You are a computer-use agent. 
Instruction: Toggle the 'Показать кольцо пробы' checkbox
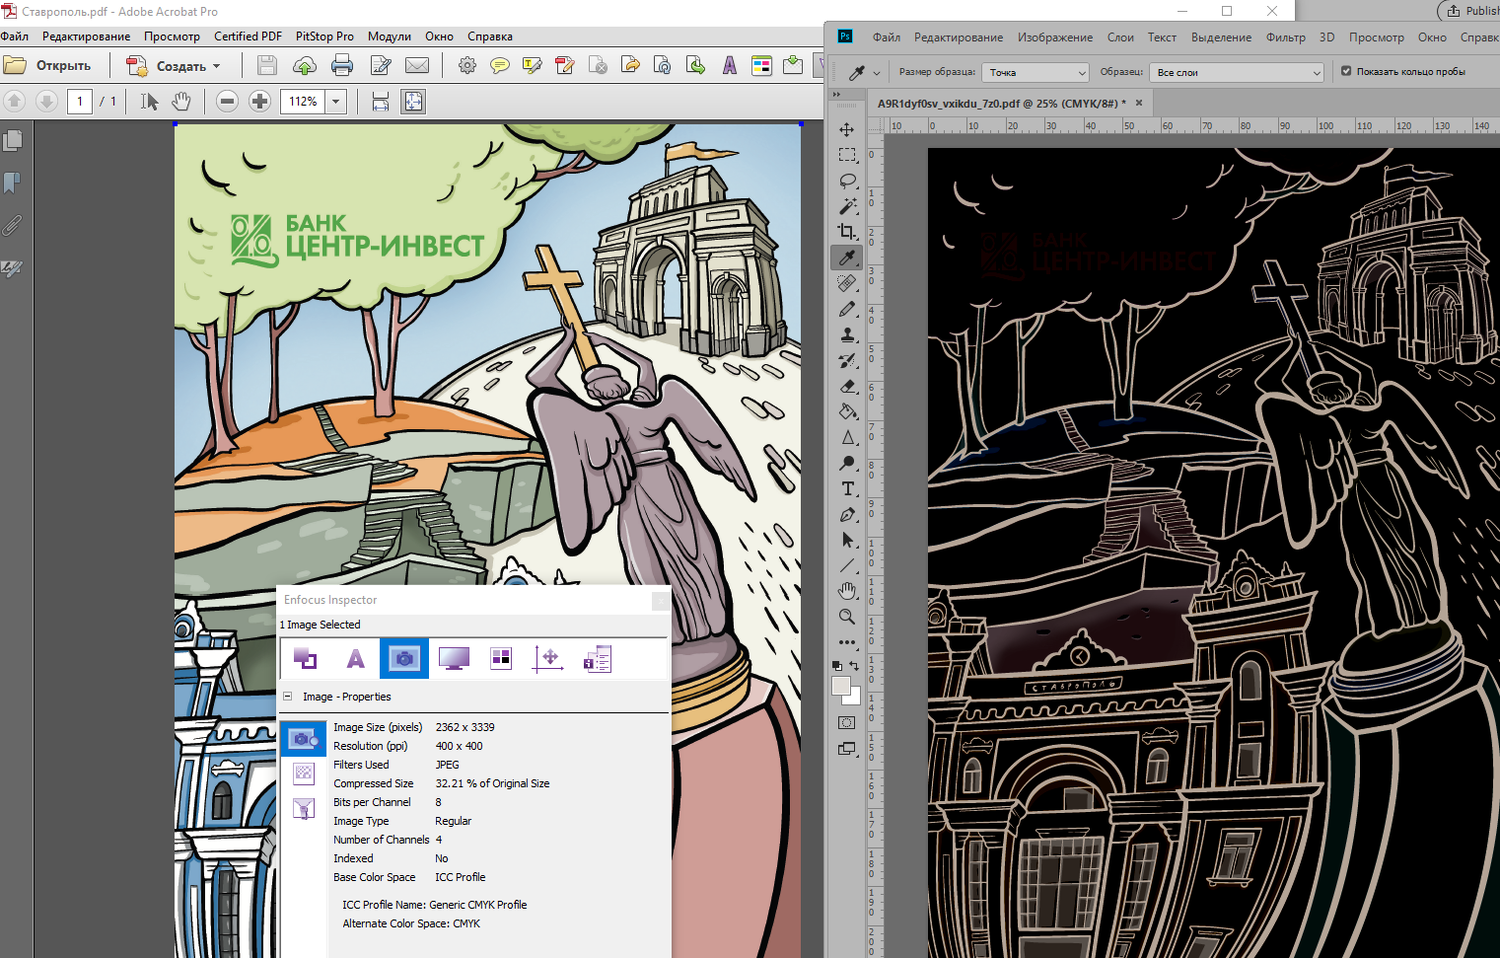coord(1346,71)
